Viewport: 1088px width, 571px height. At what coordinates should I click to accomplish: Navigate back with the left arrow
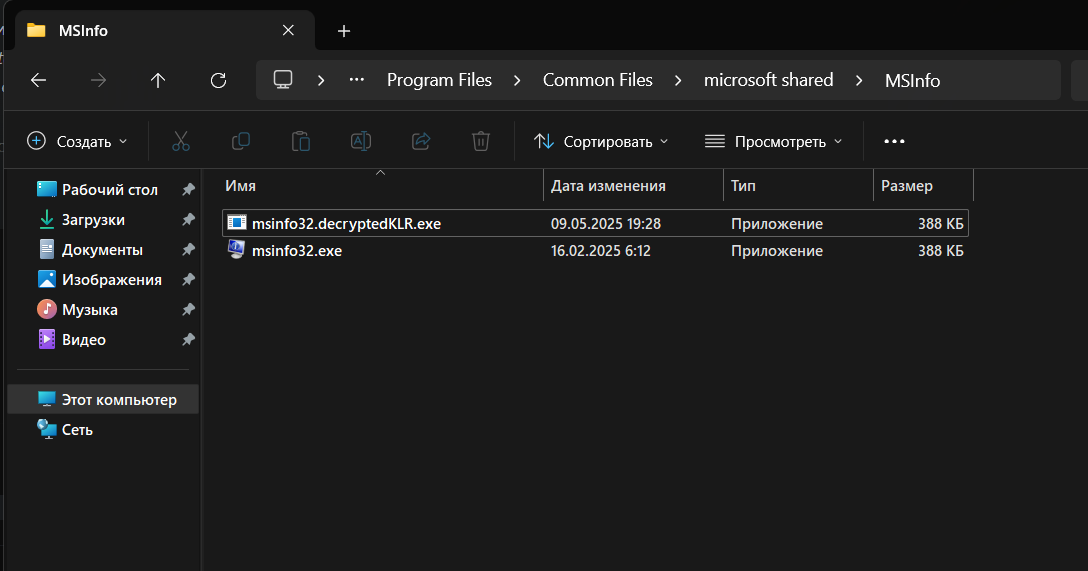39,80
